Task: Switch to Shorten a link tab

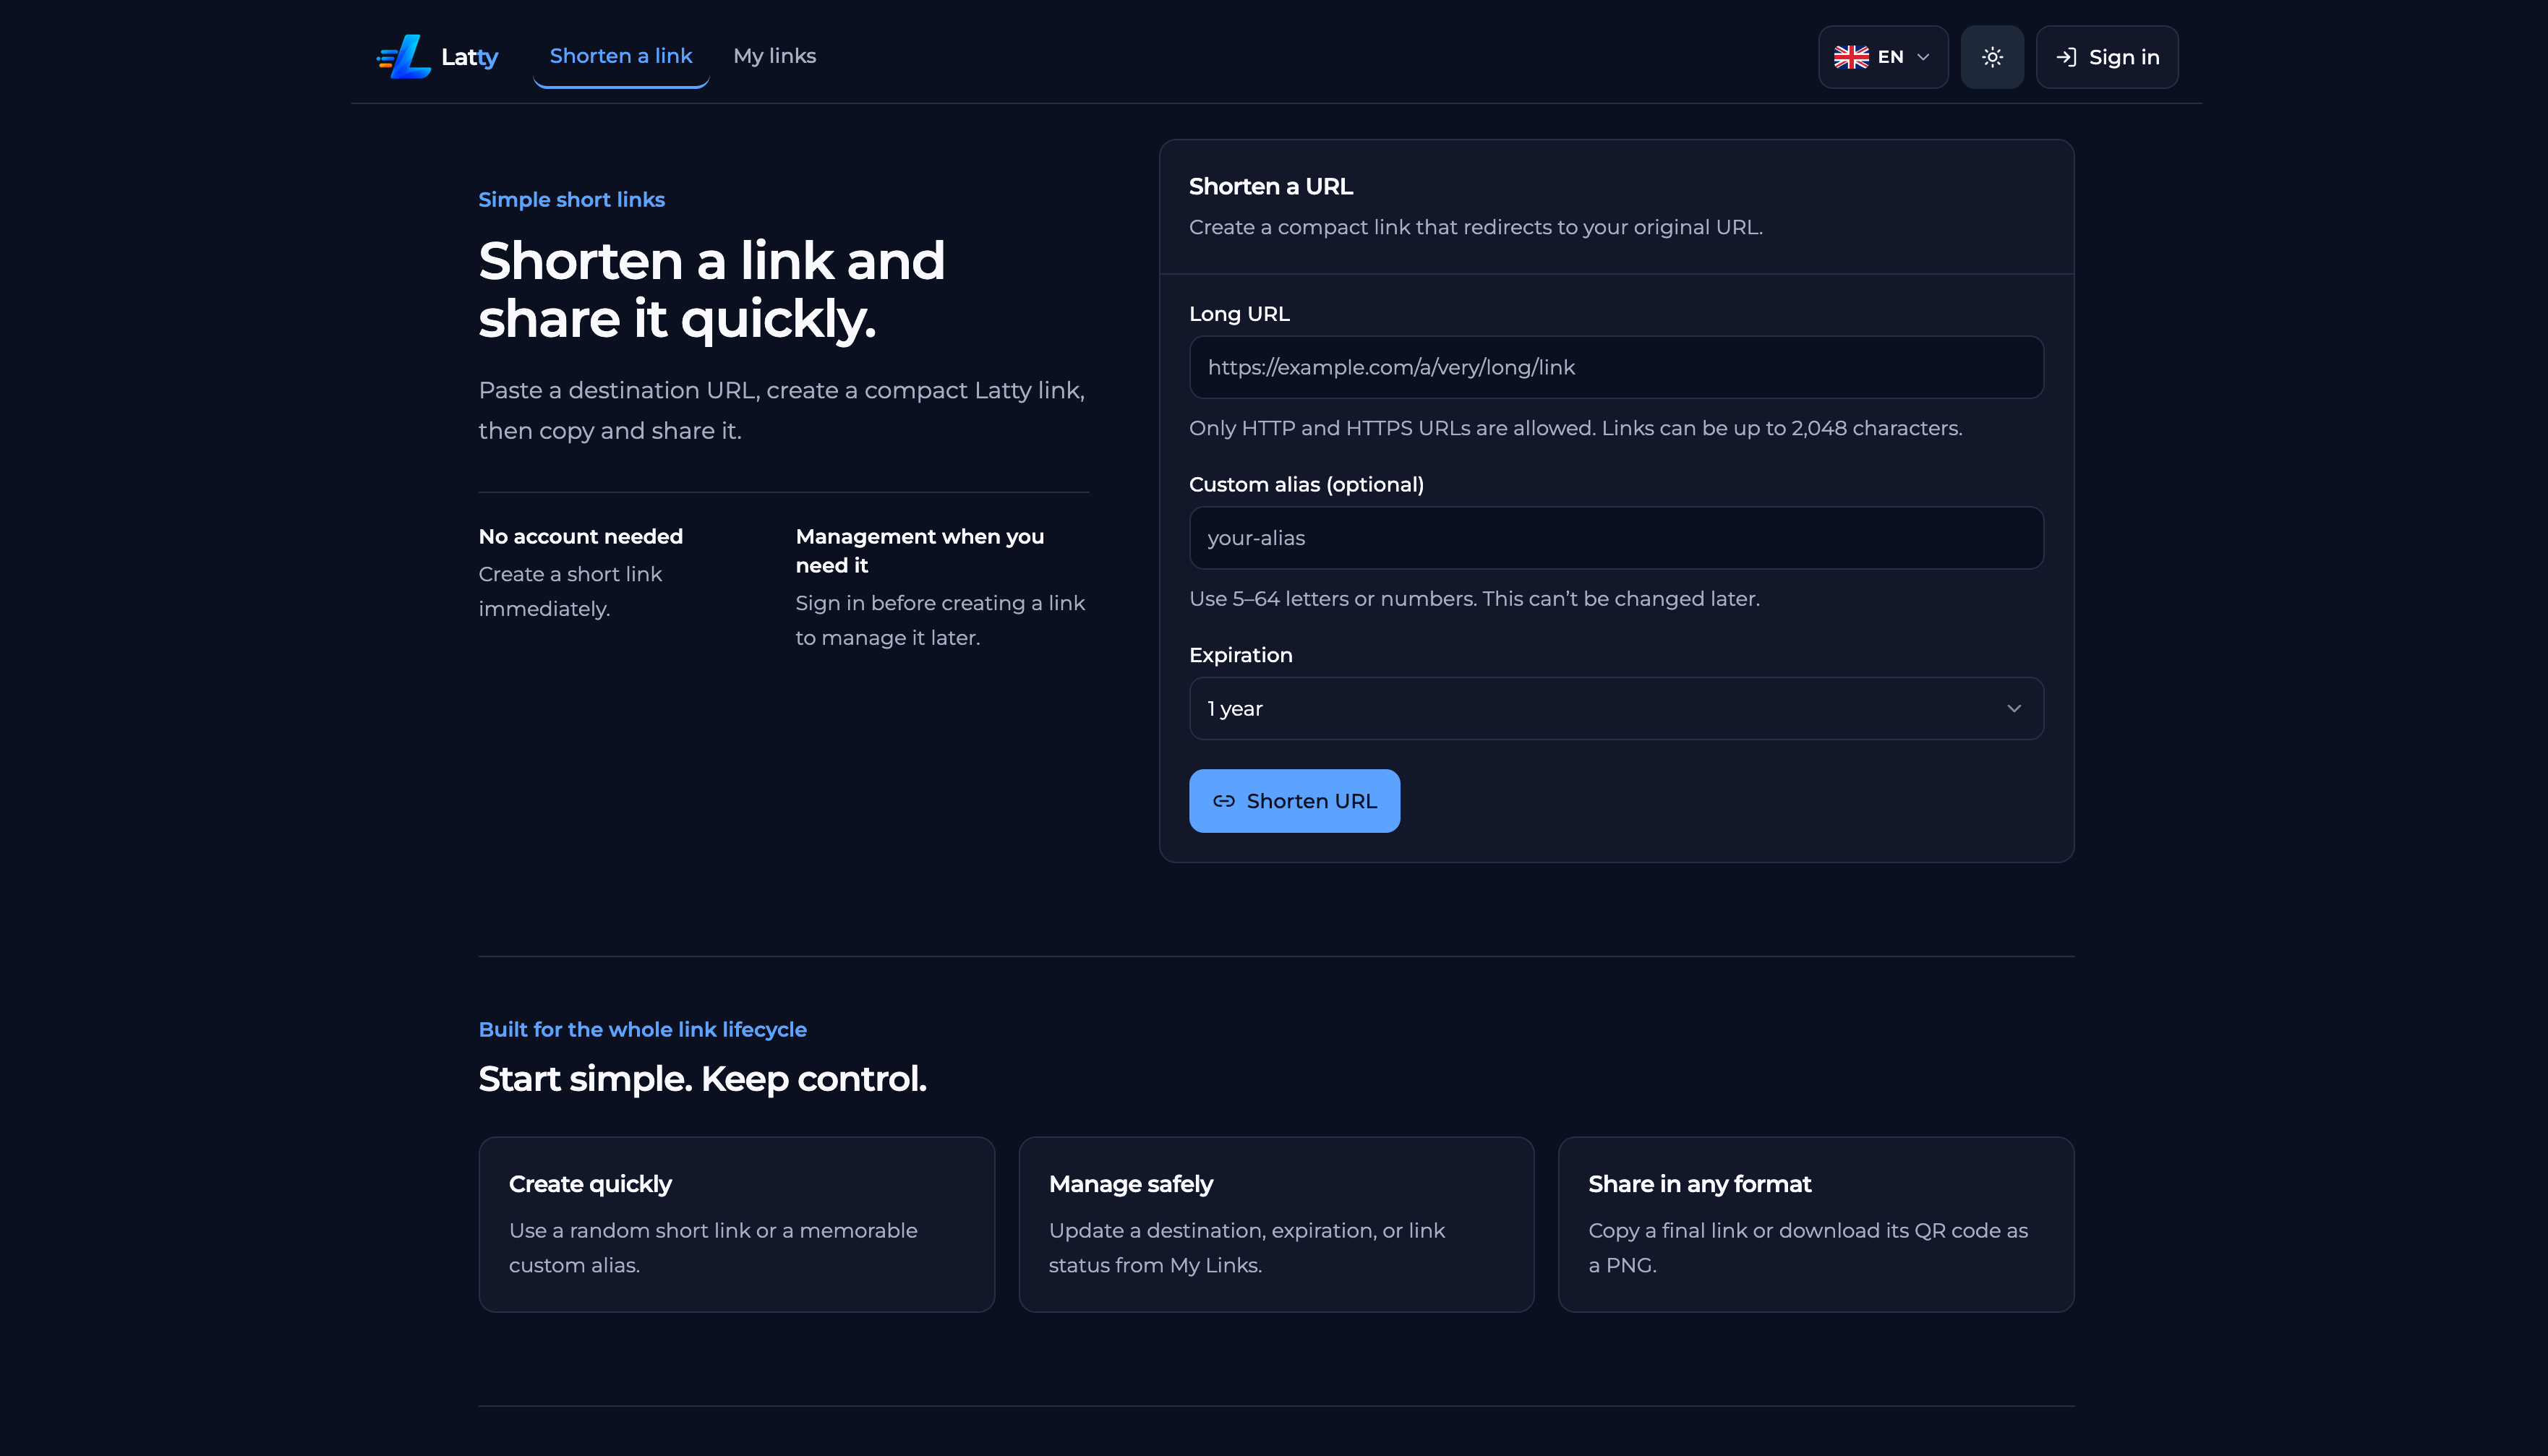Action: point(621,56)
